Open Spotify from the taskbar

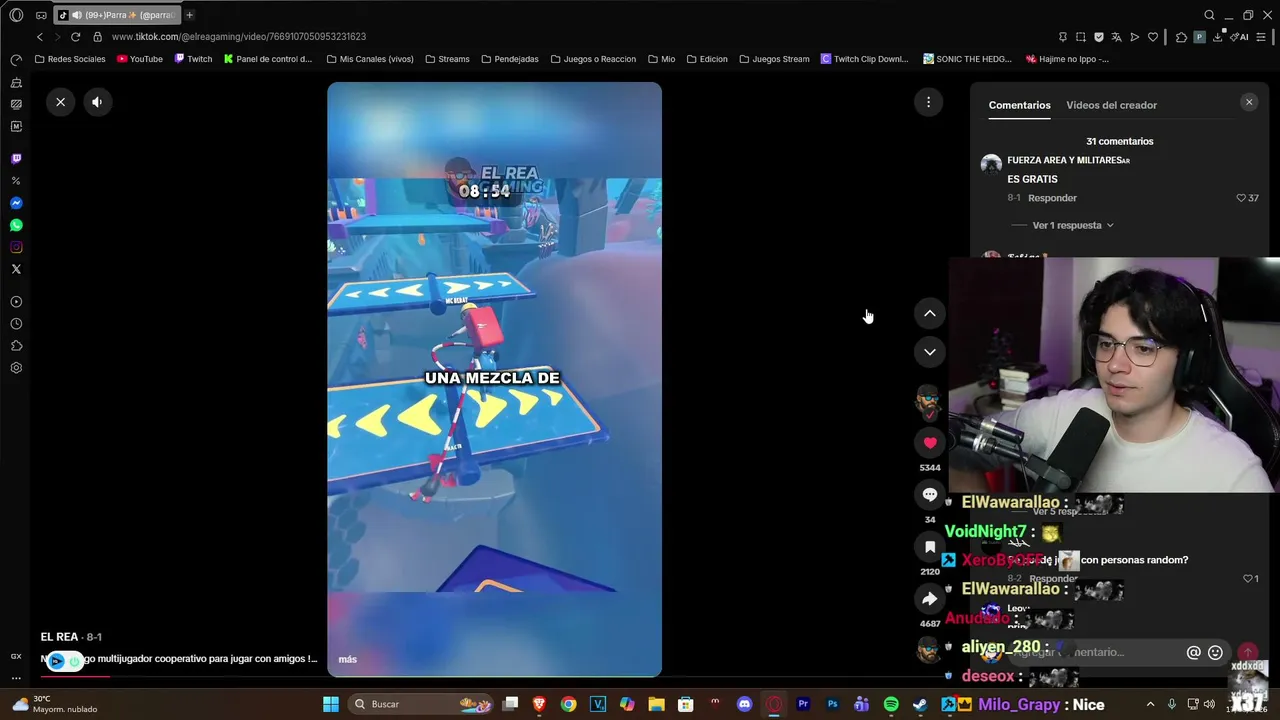(891, 704)
